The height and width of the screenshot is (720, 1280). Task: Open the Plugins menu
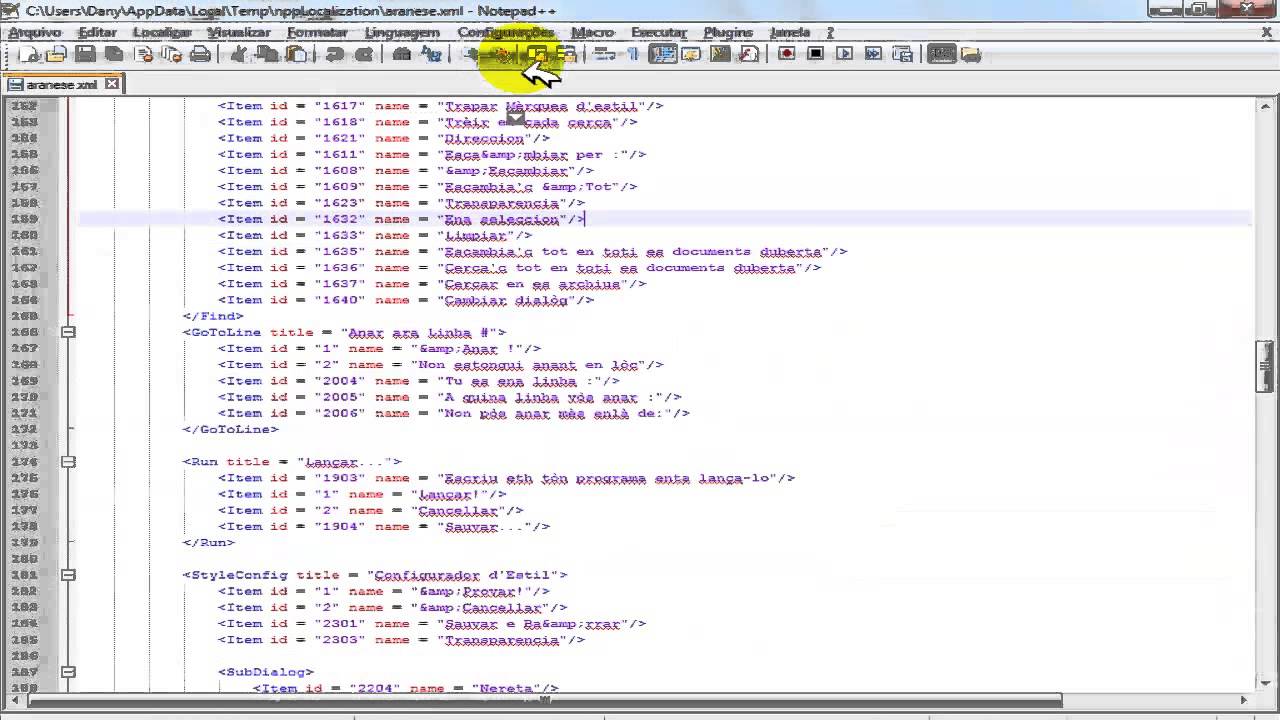click(x=728, y=32)
